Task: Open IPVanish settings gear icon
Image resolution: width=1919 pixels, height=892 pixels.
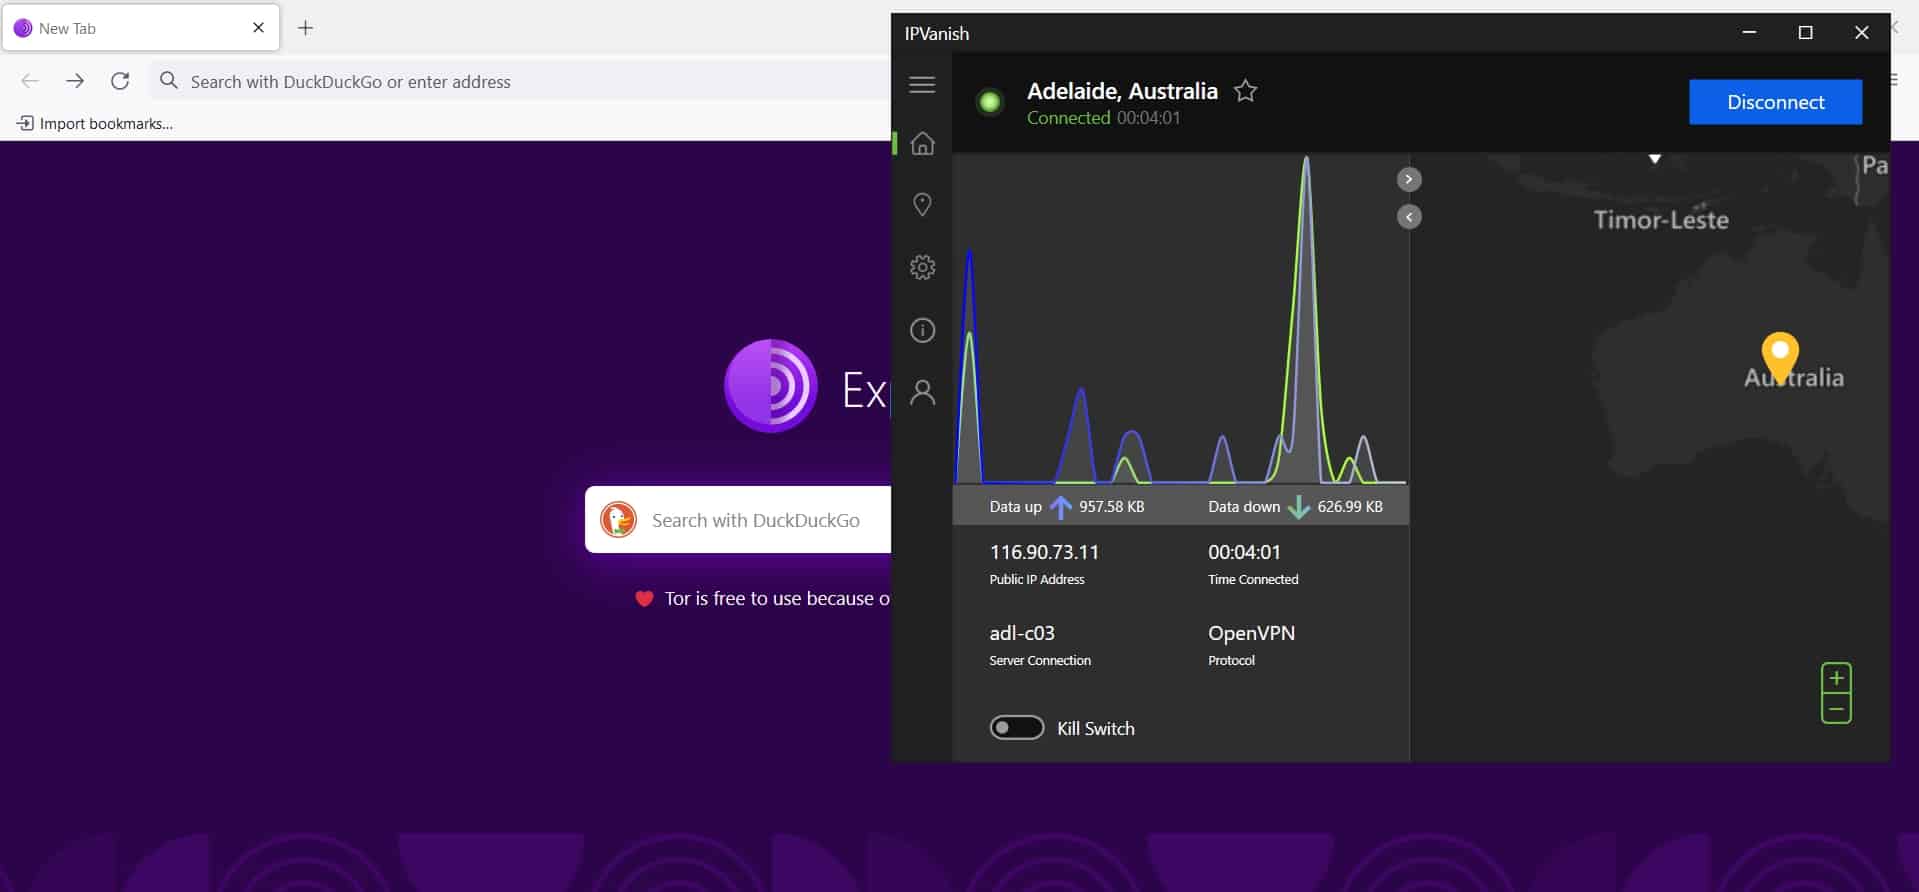Action: 922,267
